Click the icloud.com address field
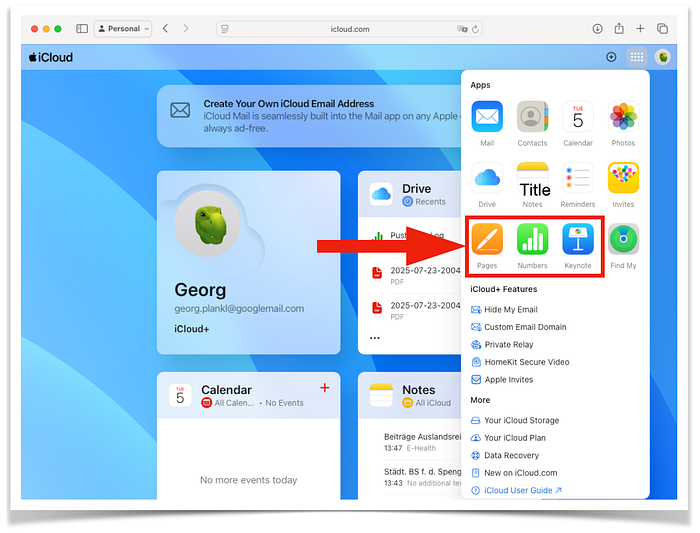 pos(349,29)
